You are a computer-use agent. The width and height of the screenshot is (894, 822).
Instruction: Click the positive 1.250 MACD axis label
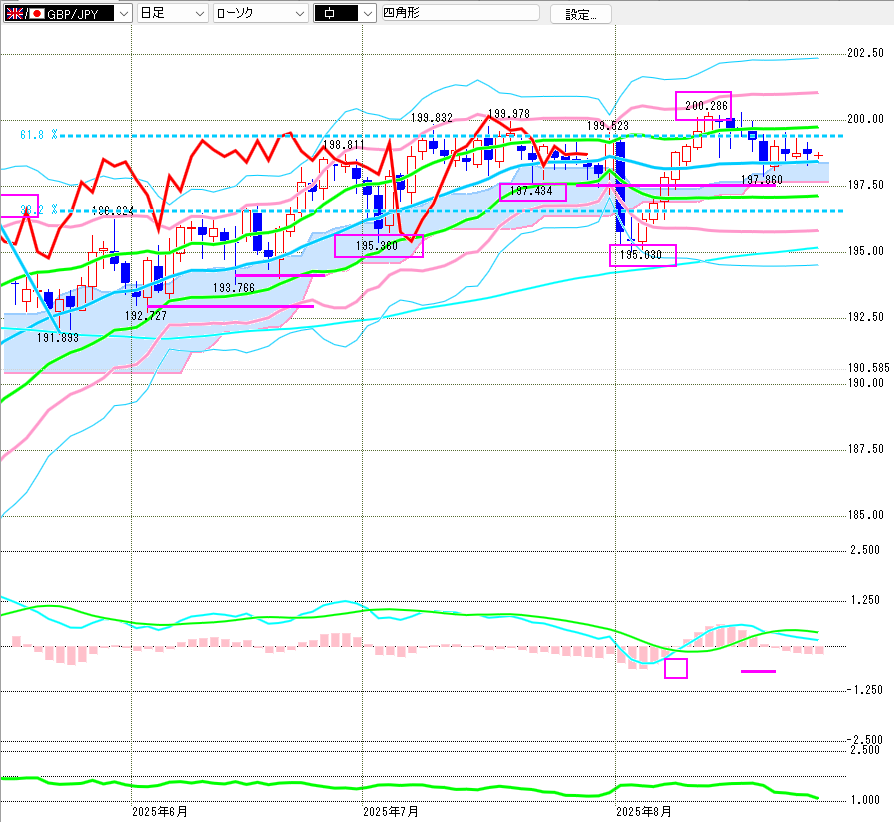point(865,600)
